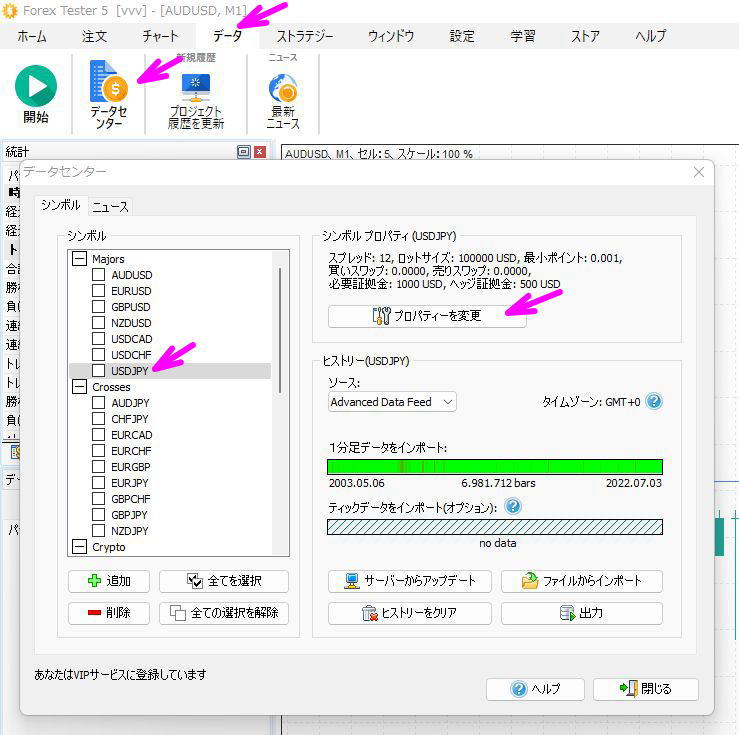
Task: Check the NZDUSD symbol checkbox
Action: 99,322
